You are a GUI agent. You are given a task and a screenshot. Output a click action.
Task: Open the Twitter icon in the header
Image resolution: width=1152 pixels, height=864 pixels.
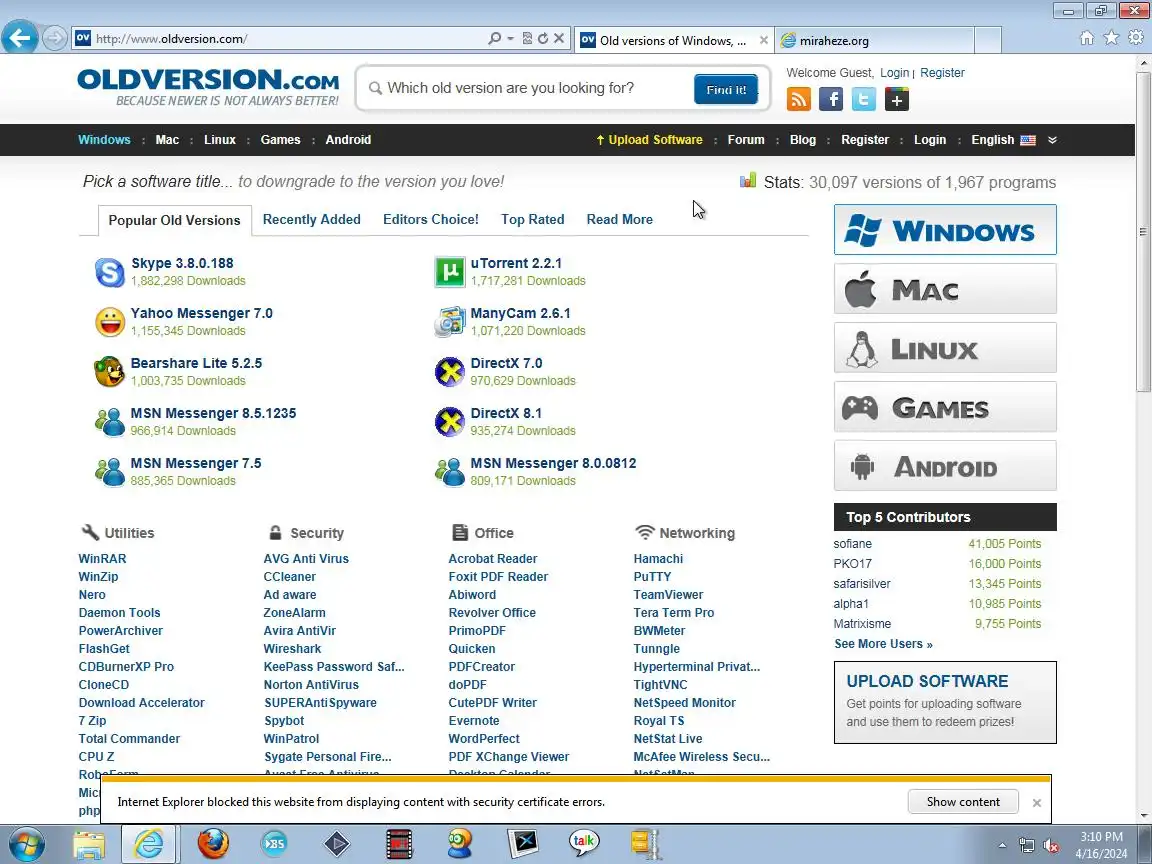pos(864,98)
